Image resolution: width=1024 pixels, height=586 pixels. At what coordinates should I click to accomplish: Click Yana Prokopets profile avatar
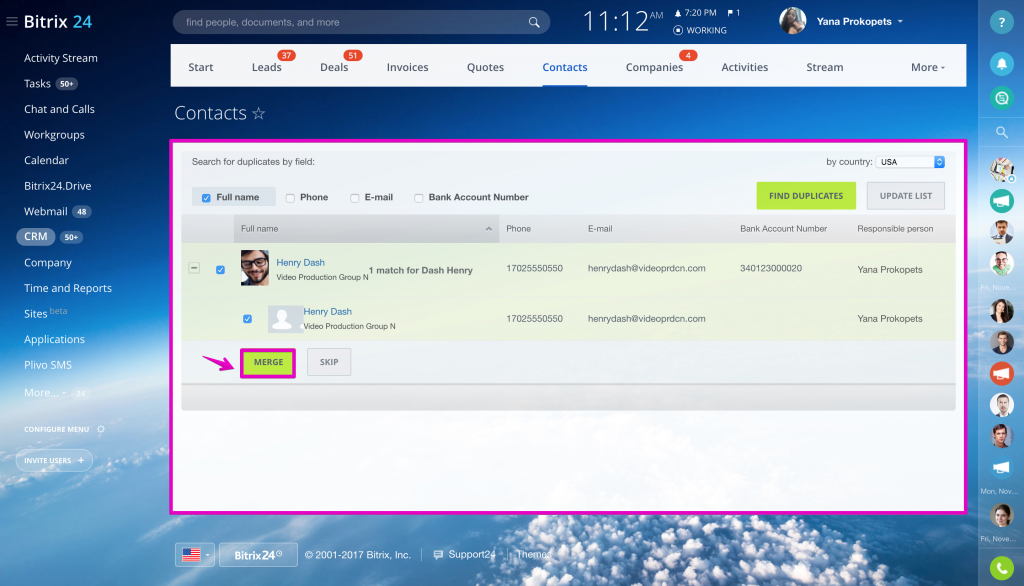pyautogui.click(x=792, y=21)
